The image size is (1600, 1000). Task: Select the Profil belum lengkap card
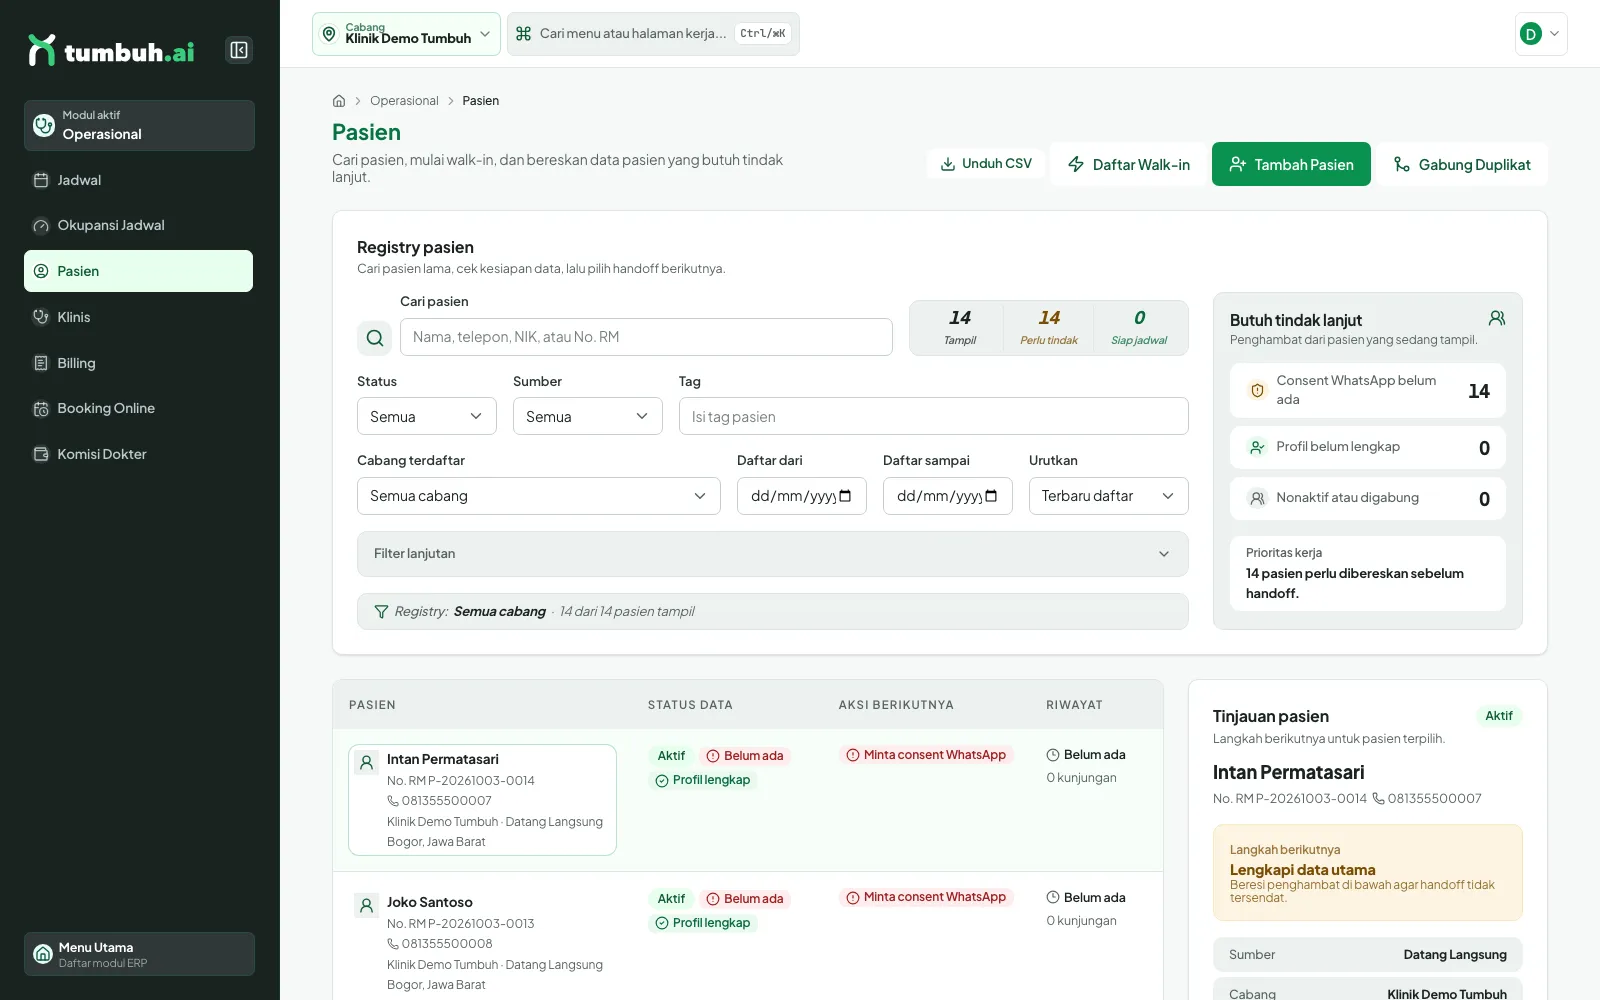point(1368,448)
